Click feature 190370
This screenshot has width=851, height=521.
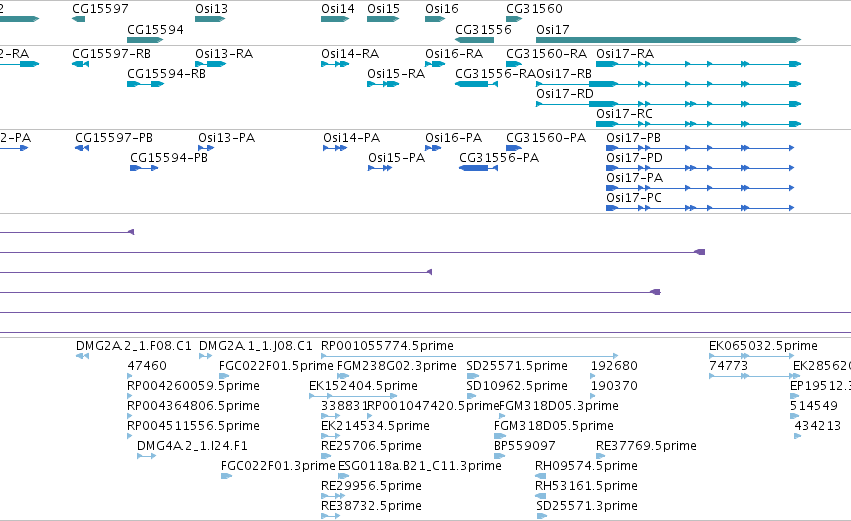pos(614,386)
